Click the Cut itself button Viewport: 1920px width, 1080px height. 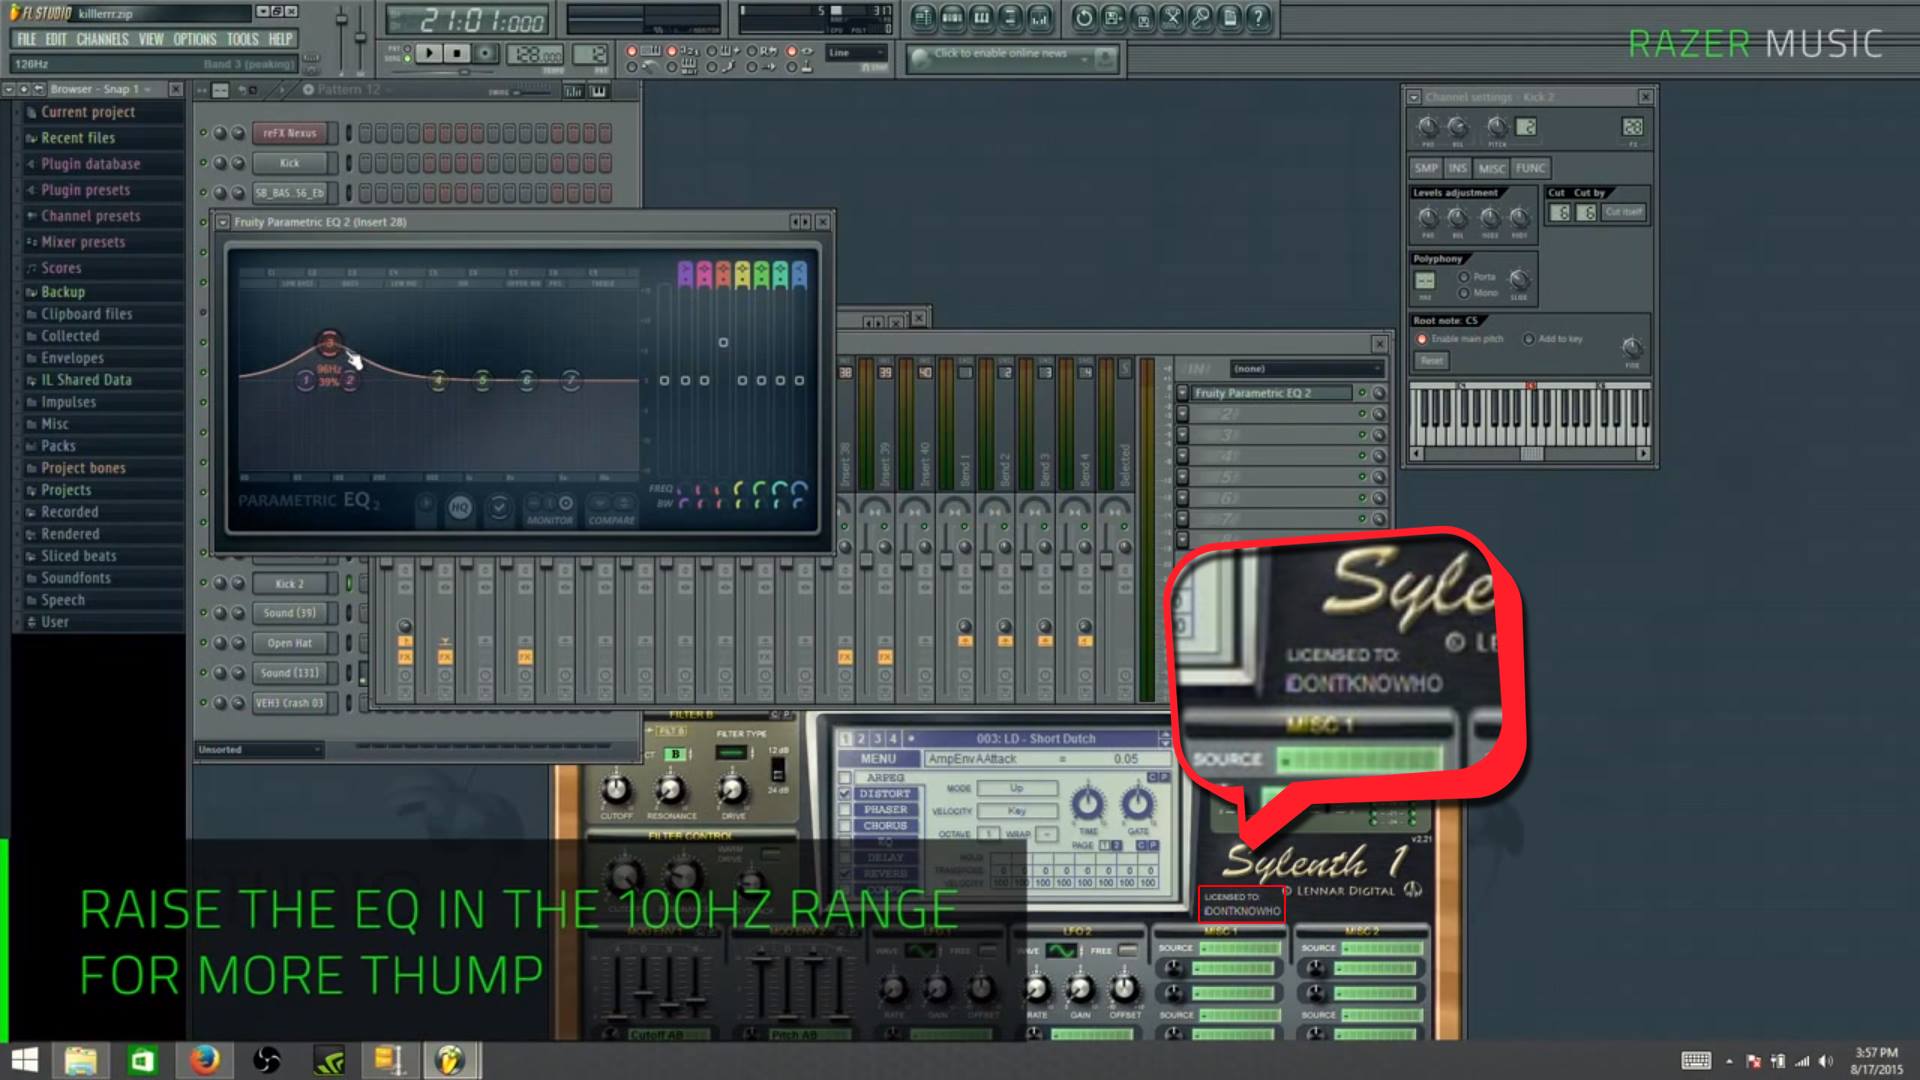coord(1623,212)
